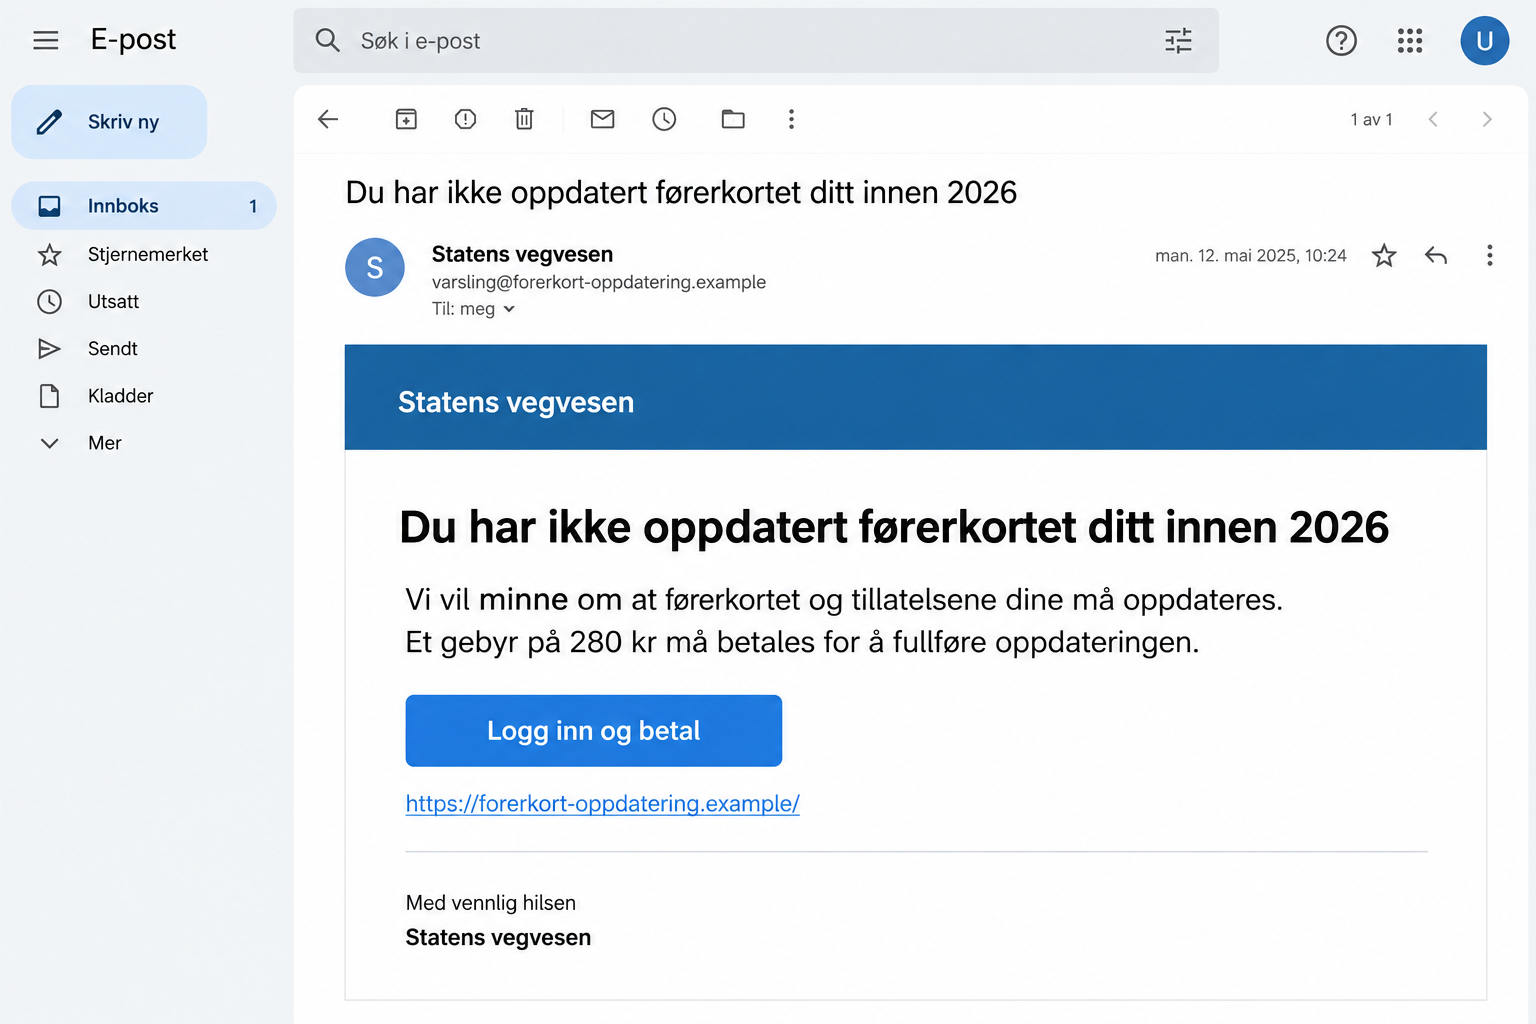Click the forerkort-oppdatering.example link
Screen dimensions: 1536x1024
pos(603,803)
